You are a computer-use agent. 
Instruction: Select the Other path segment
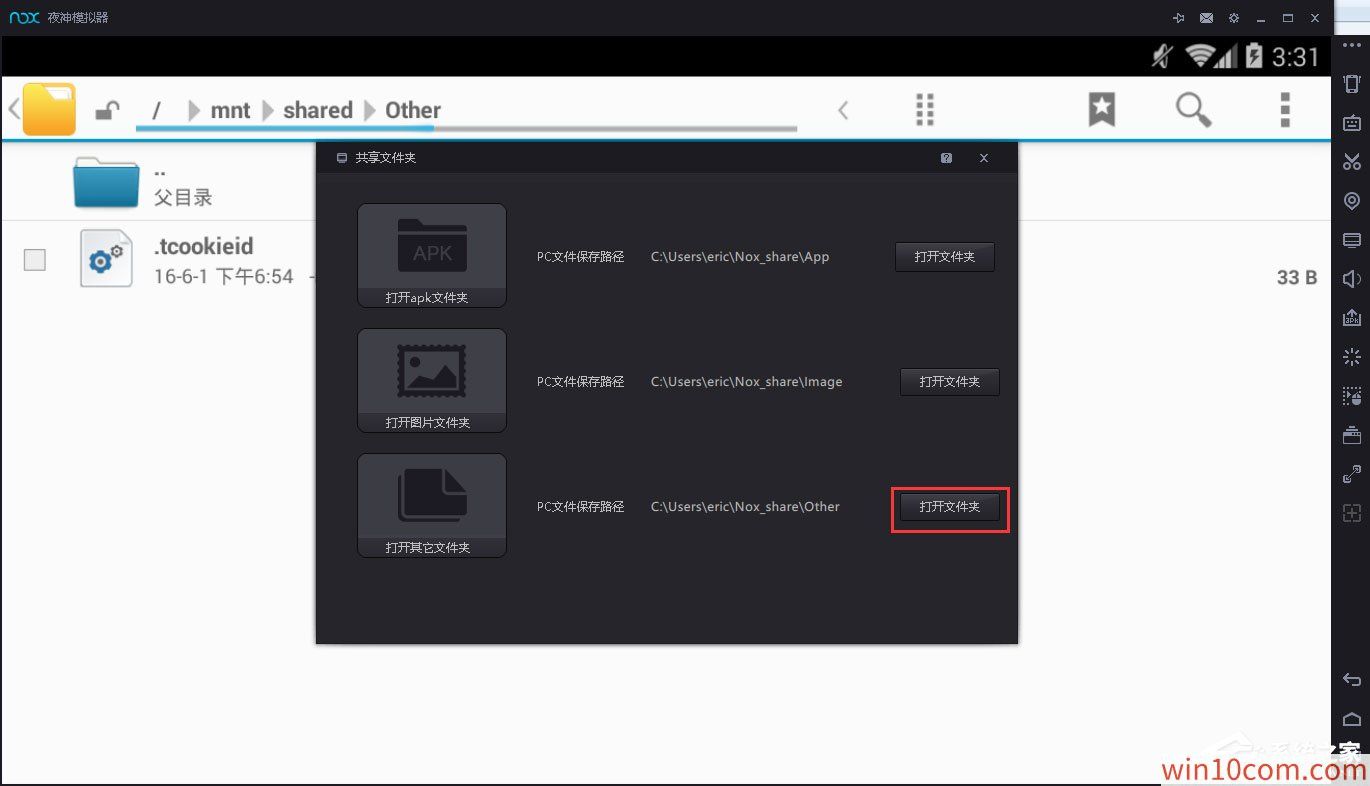tap(413, 111)
